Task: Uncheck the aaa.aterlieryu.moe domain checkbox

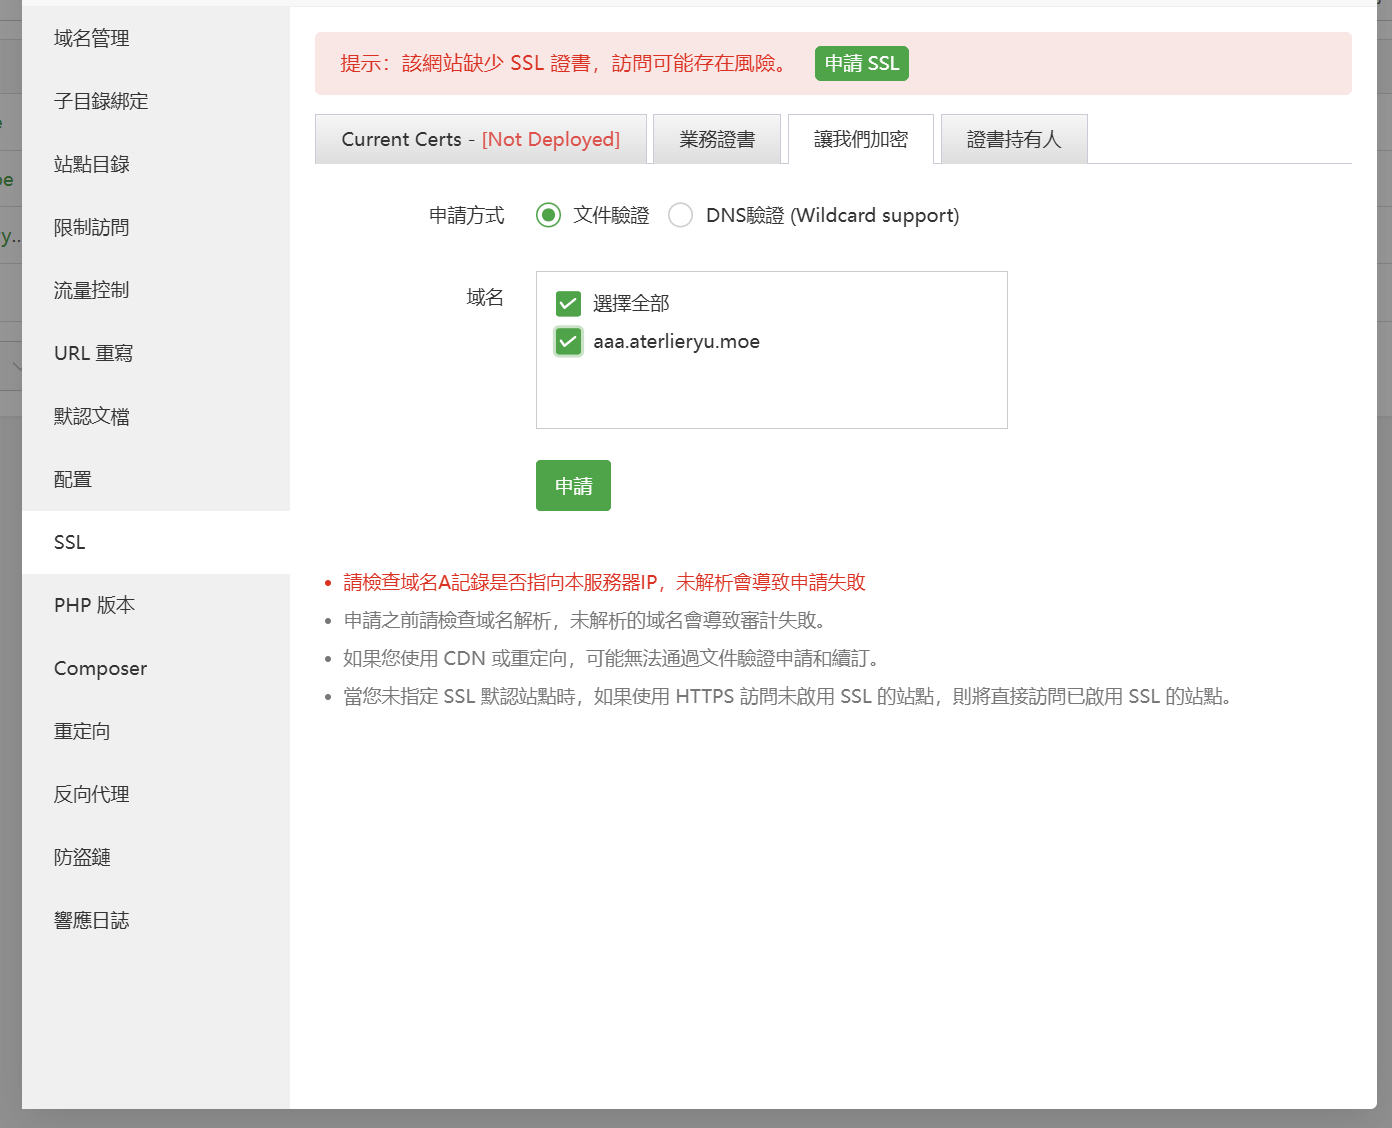Action: 568,342
